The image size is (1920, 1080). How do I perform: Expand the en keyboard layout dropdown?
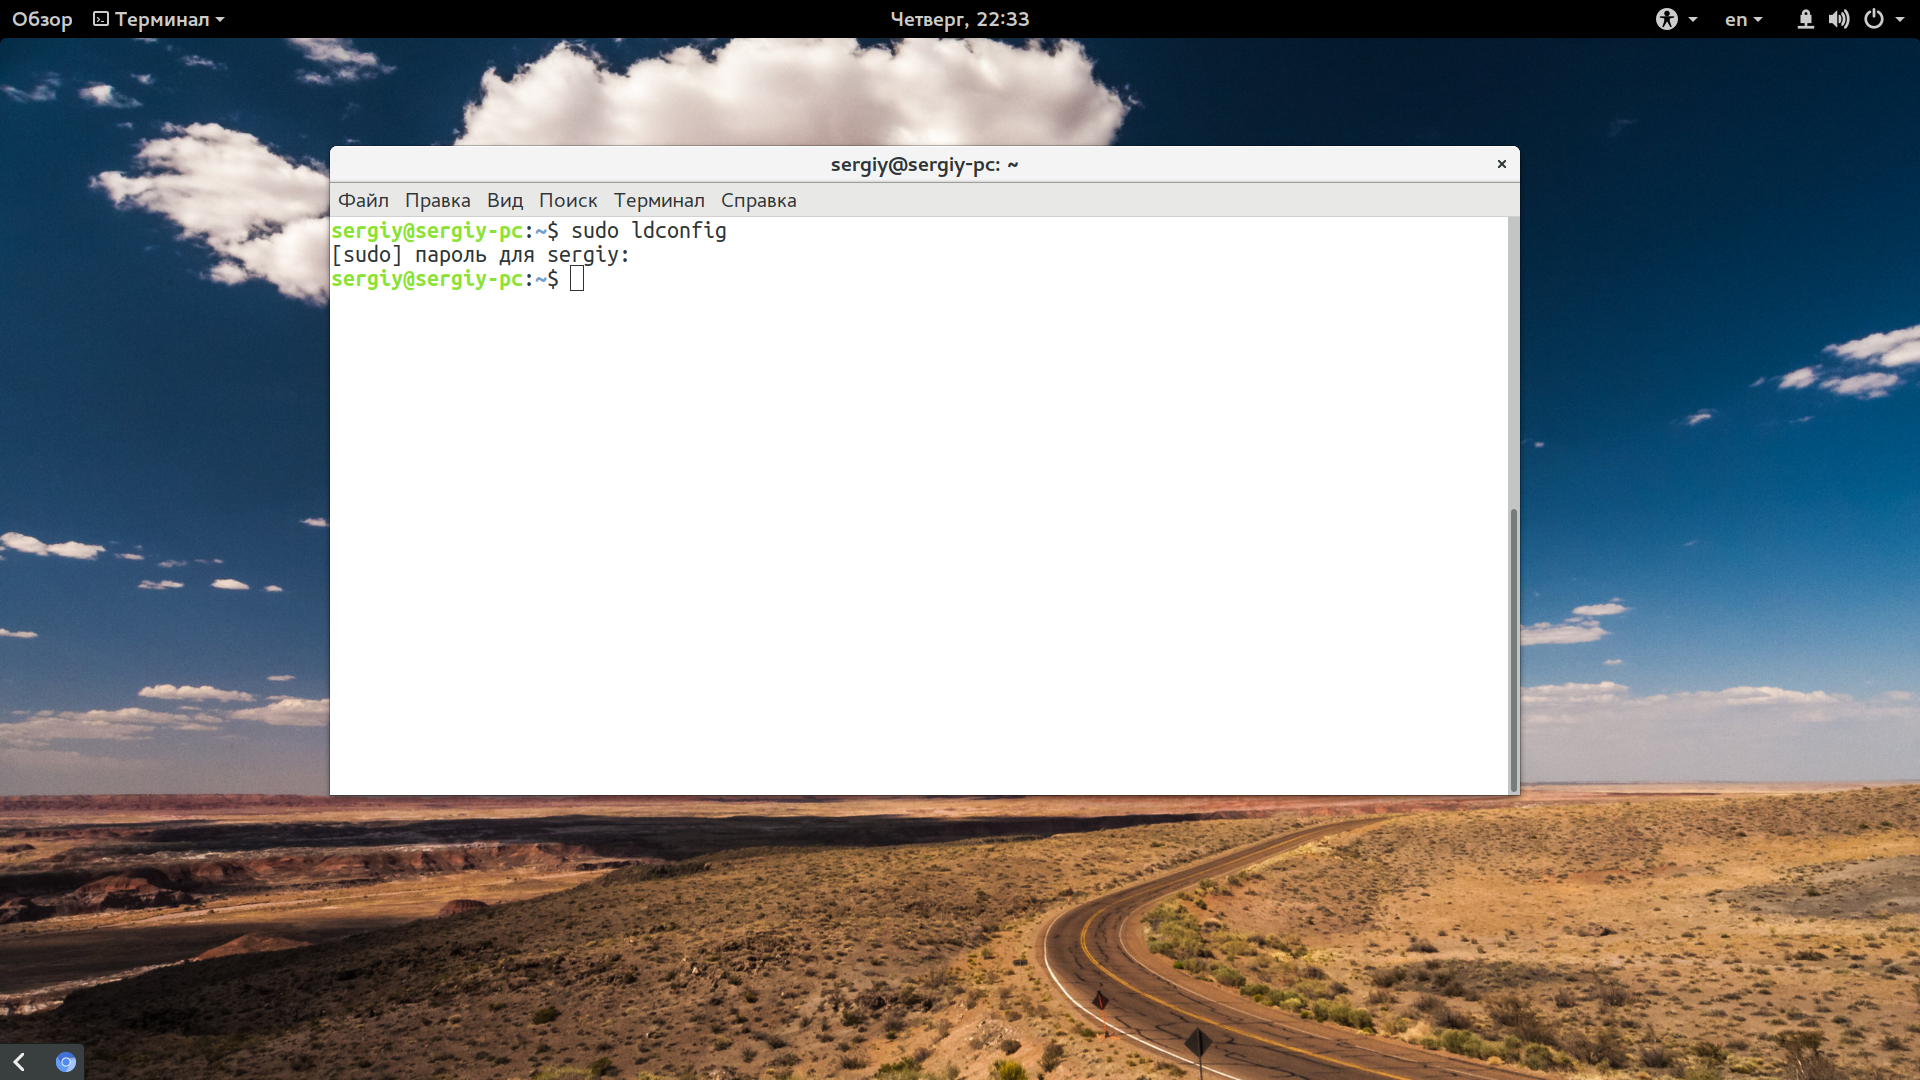click(x=1757, y=19)
